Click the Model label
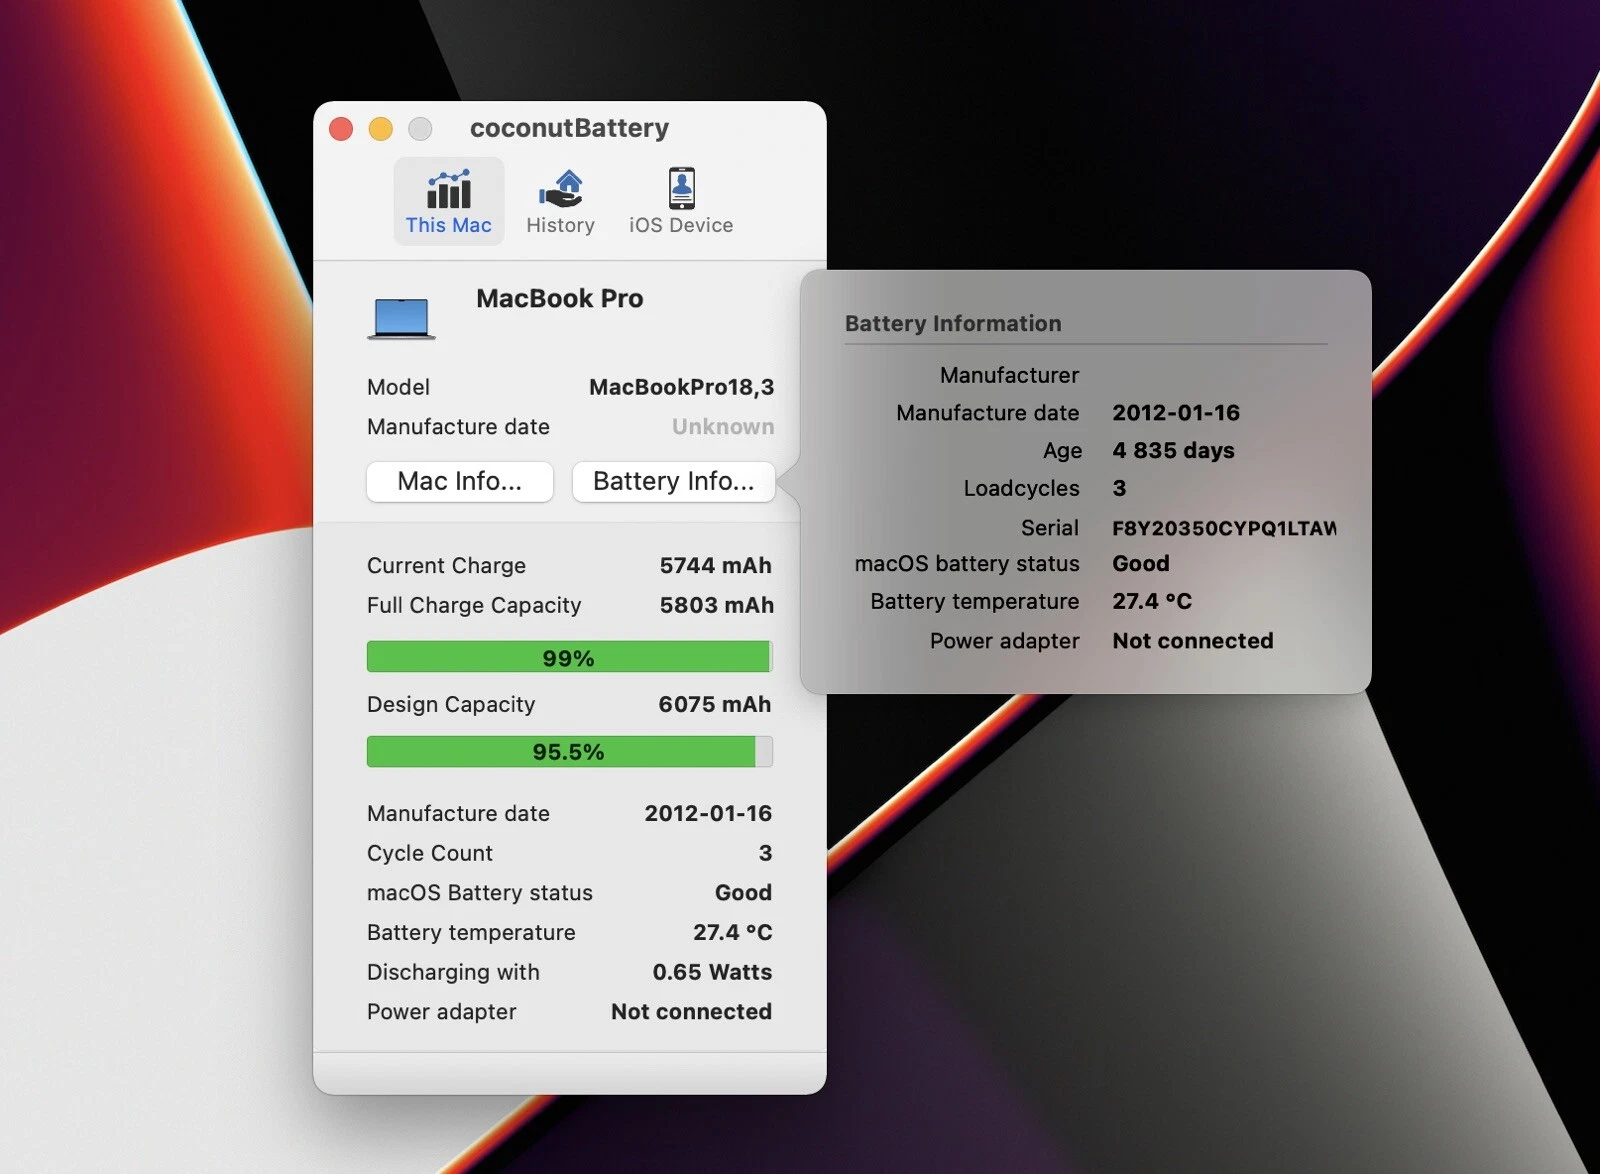Viewport: 1600px width, 1174px height. (x=398, y=387)
